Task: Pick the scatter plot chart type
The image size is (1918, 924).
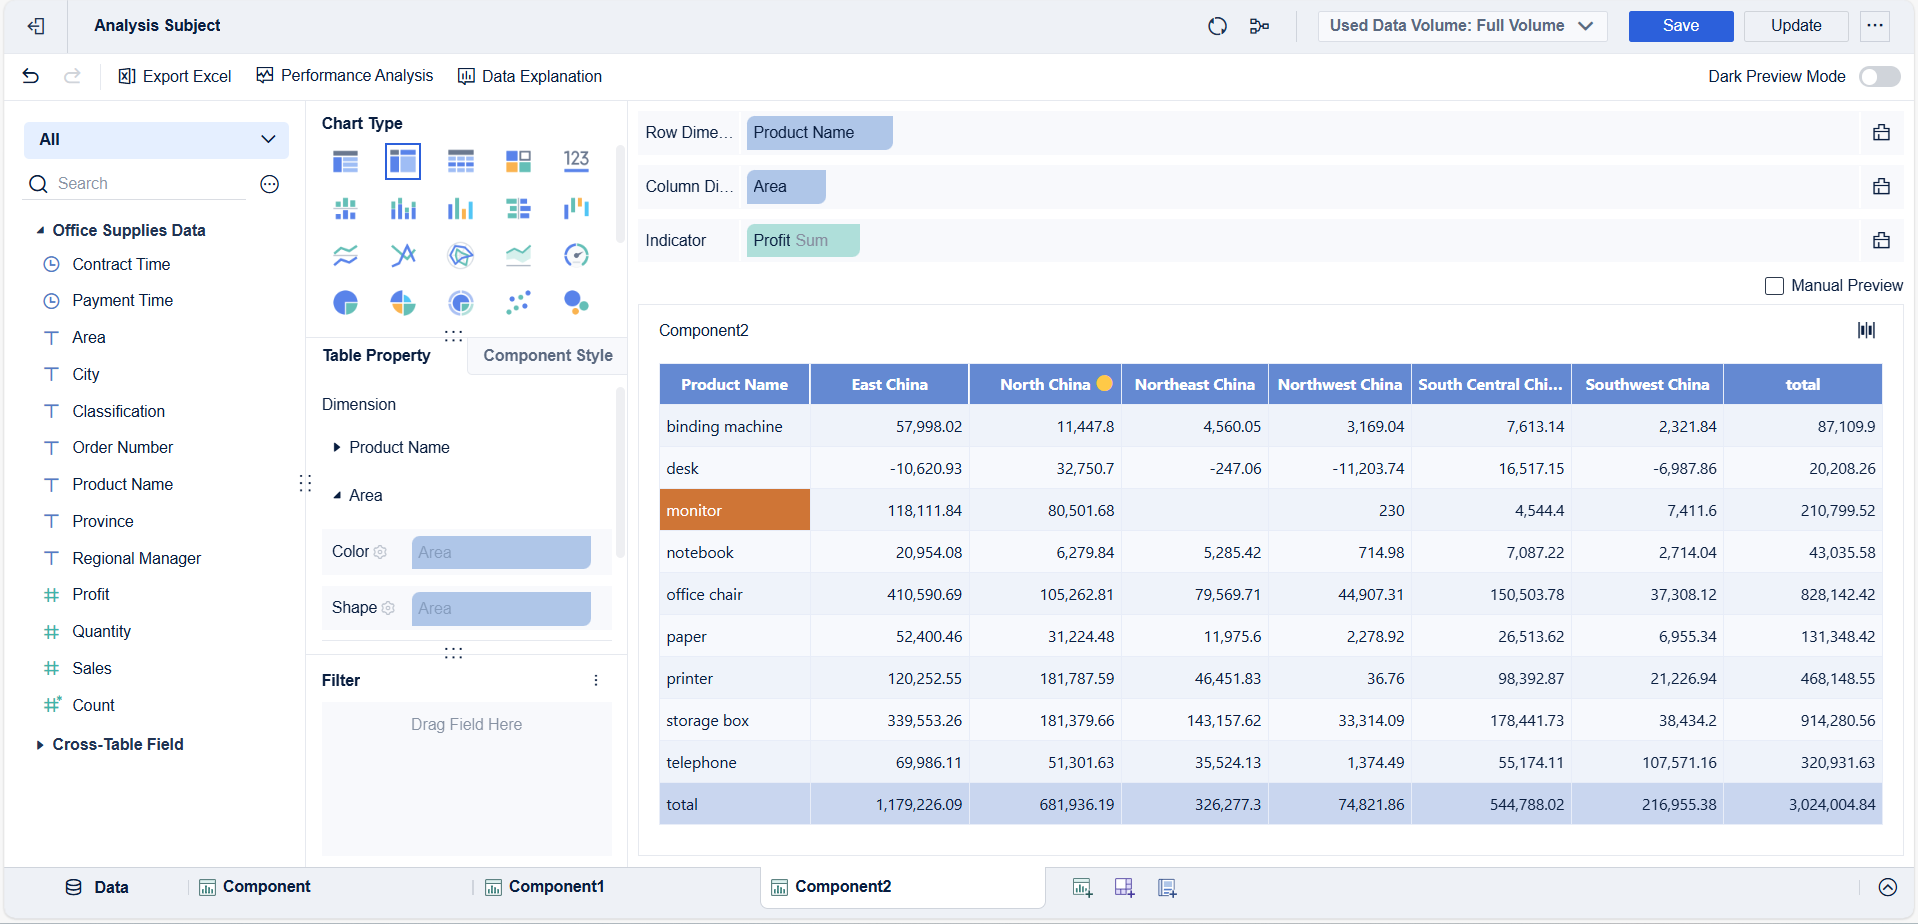Action: point(518,303)
